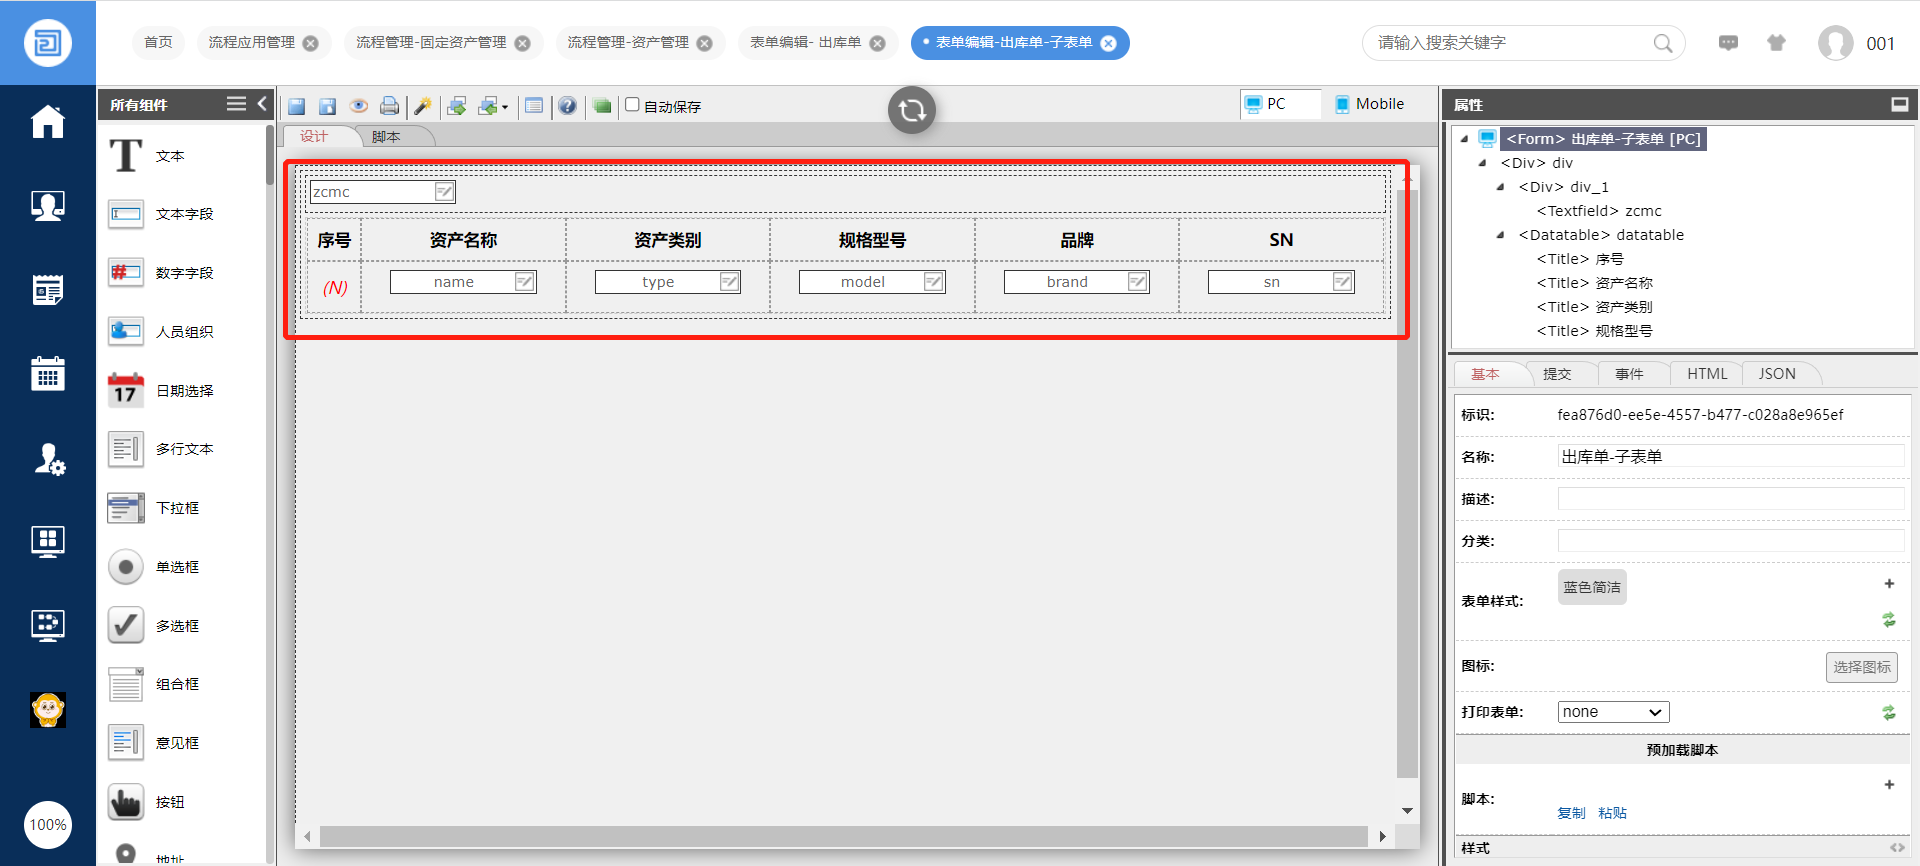Expand the 样式 section with the arrows
Image resolution: width=1920 pixels, height=866 pixels.
(1897, 848)
